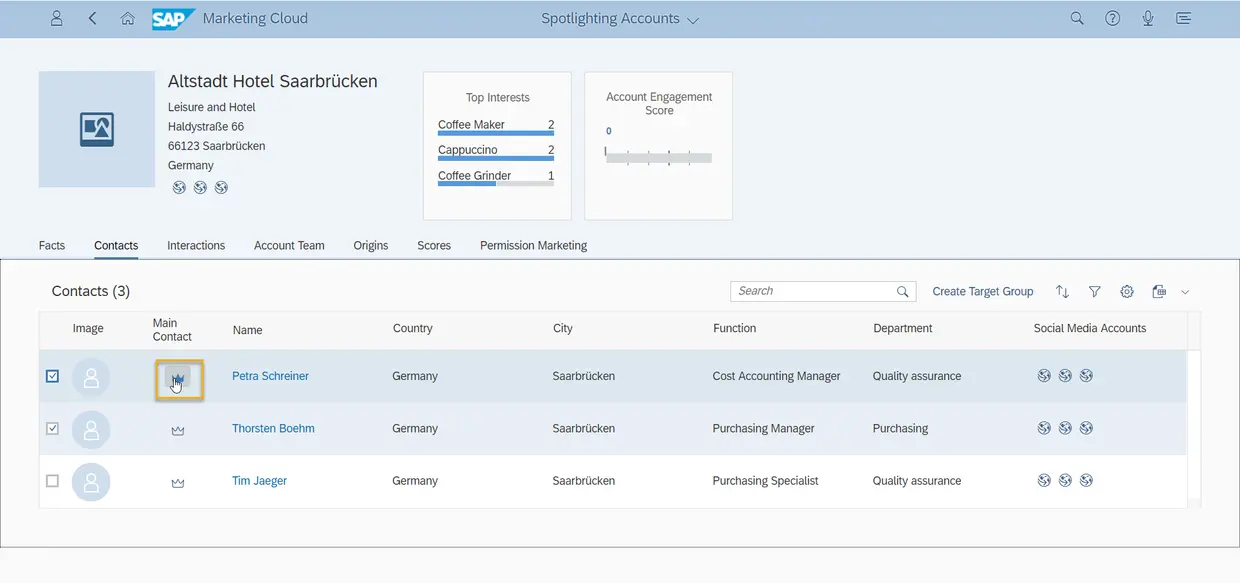This screenshot has width=1240, height=583.
Task: Activate the voice microphone icon
Action: [x=1148, y=18]
